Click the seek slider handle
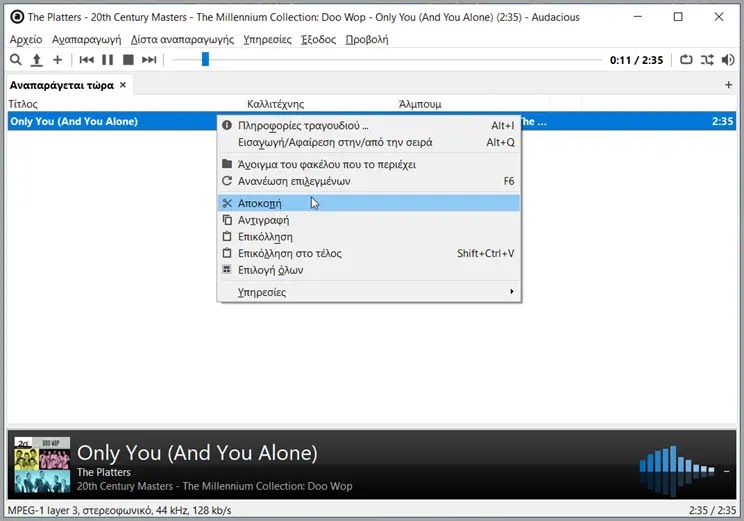This screenshot has width=744, height=521. click(205, 59)
